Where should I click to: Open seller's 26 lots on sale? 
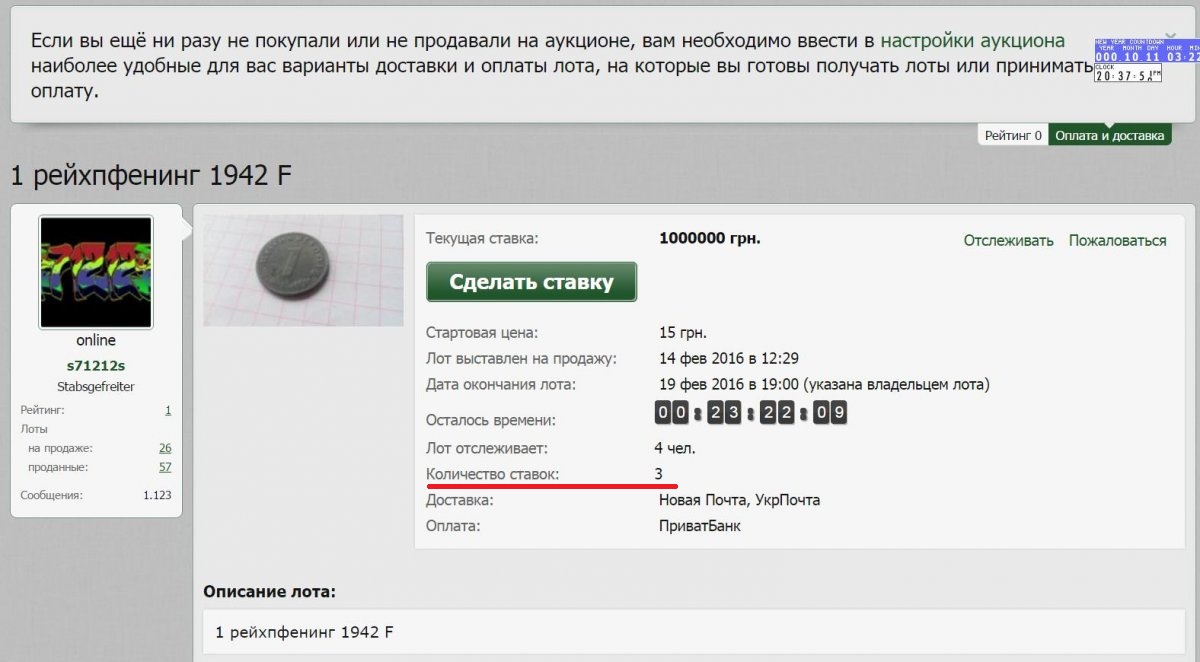pyautogui.click(x=165, y=448)
